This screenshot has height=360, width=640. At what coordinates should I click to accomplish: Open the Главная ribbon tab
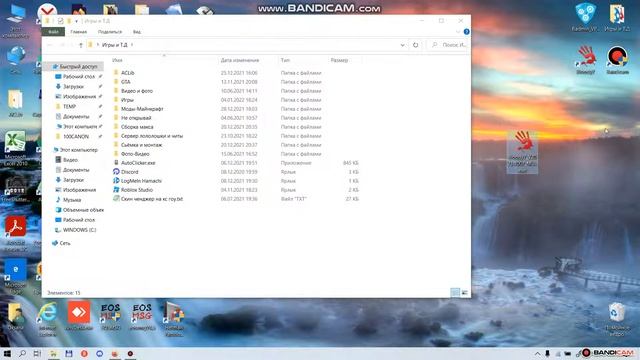[x=78, y=31]
